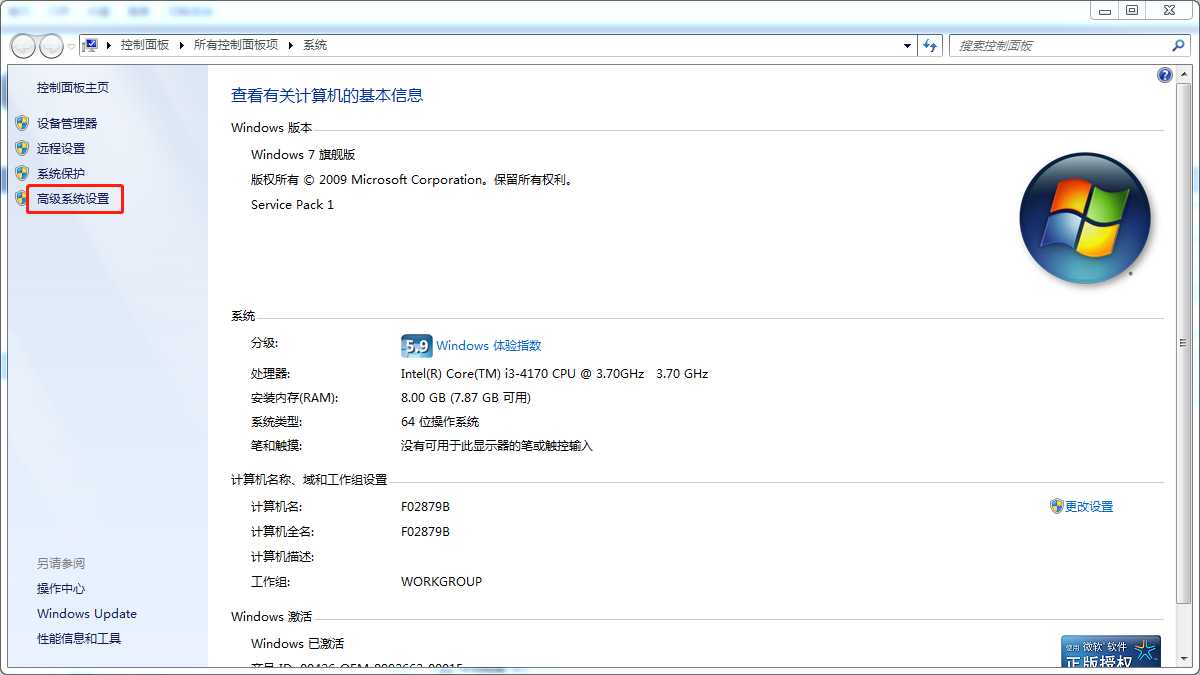Select 控制面板 in the address breadcrumb
Viewport: 1200px width, 675px height.
144,45
